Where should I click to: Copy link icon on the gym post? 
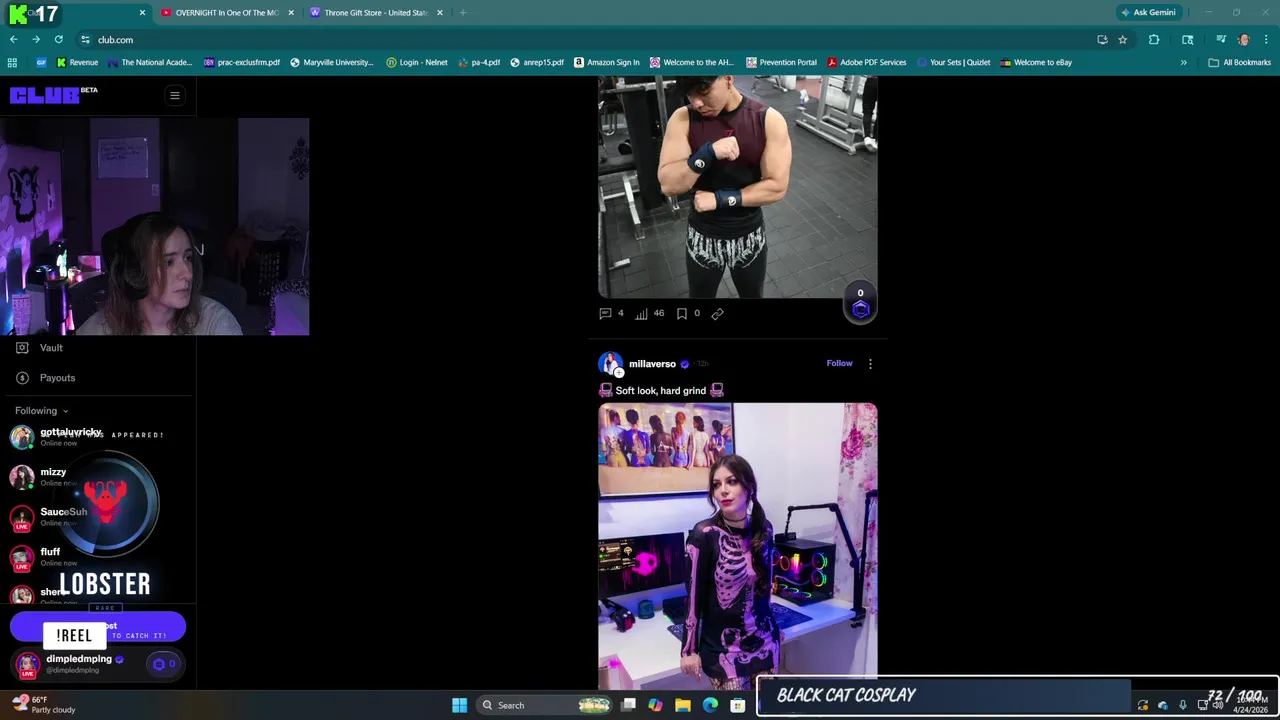[717, 313]
